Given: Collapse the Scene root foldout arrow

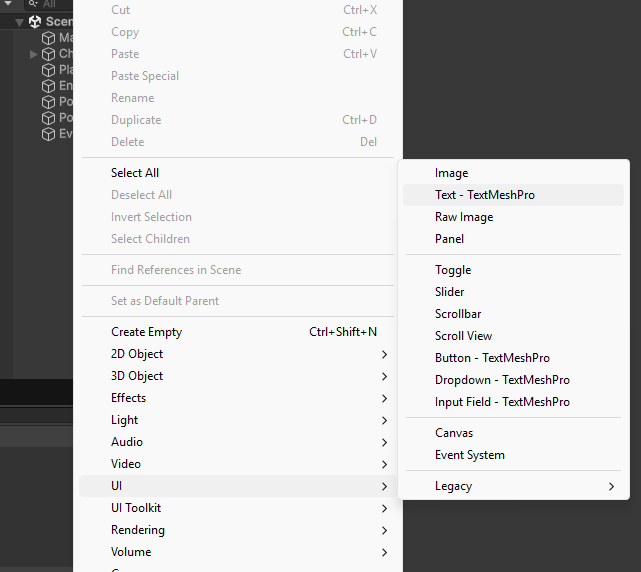Looking at the screenshot, I should (x=19, y=22).
